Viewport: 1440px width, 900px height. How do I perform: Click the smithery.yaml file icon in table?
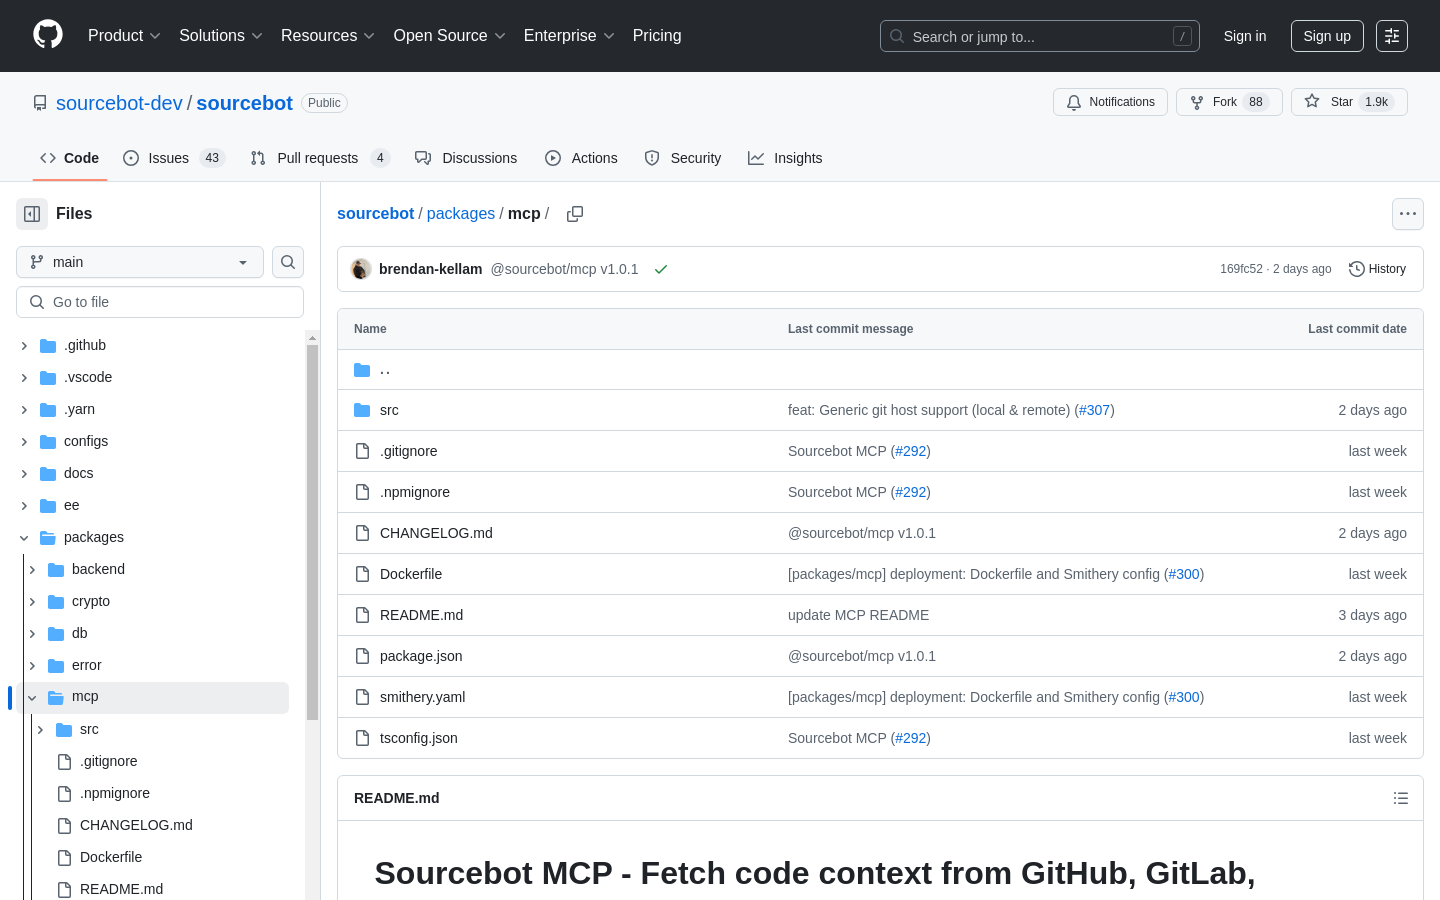(362, 697)
